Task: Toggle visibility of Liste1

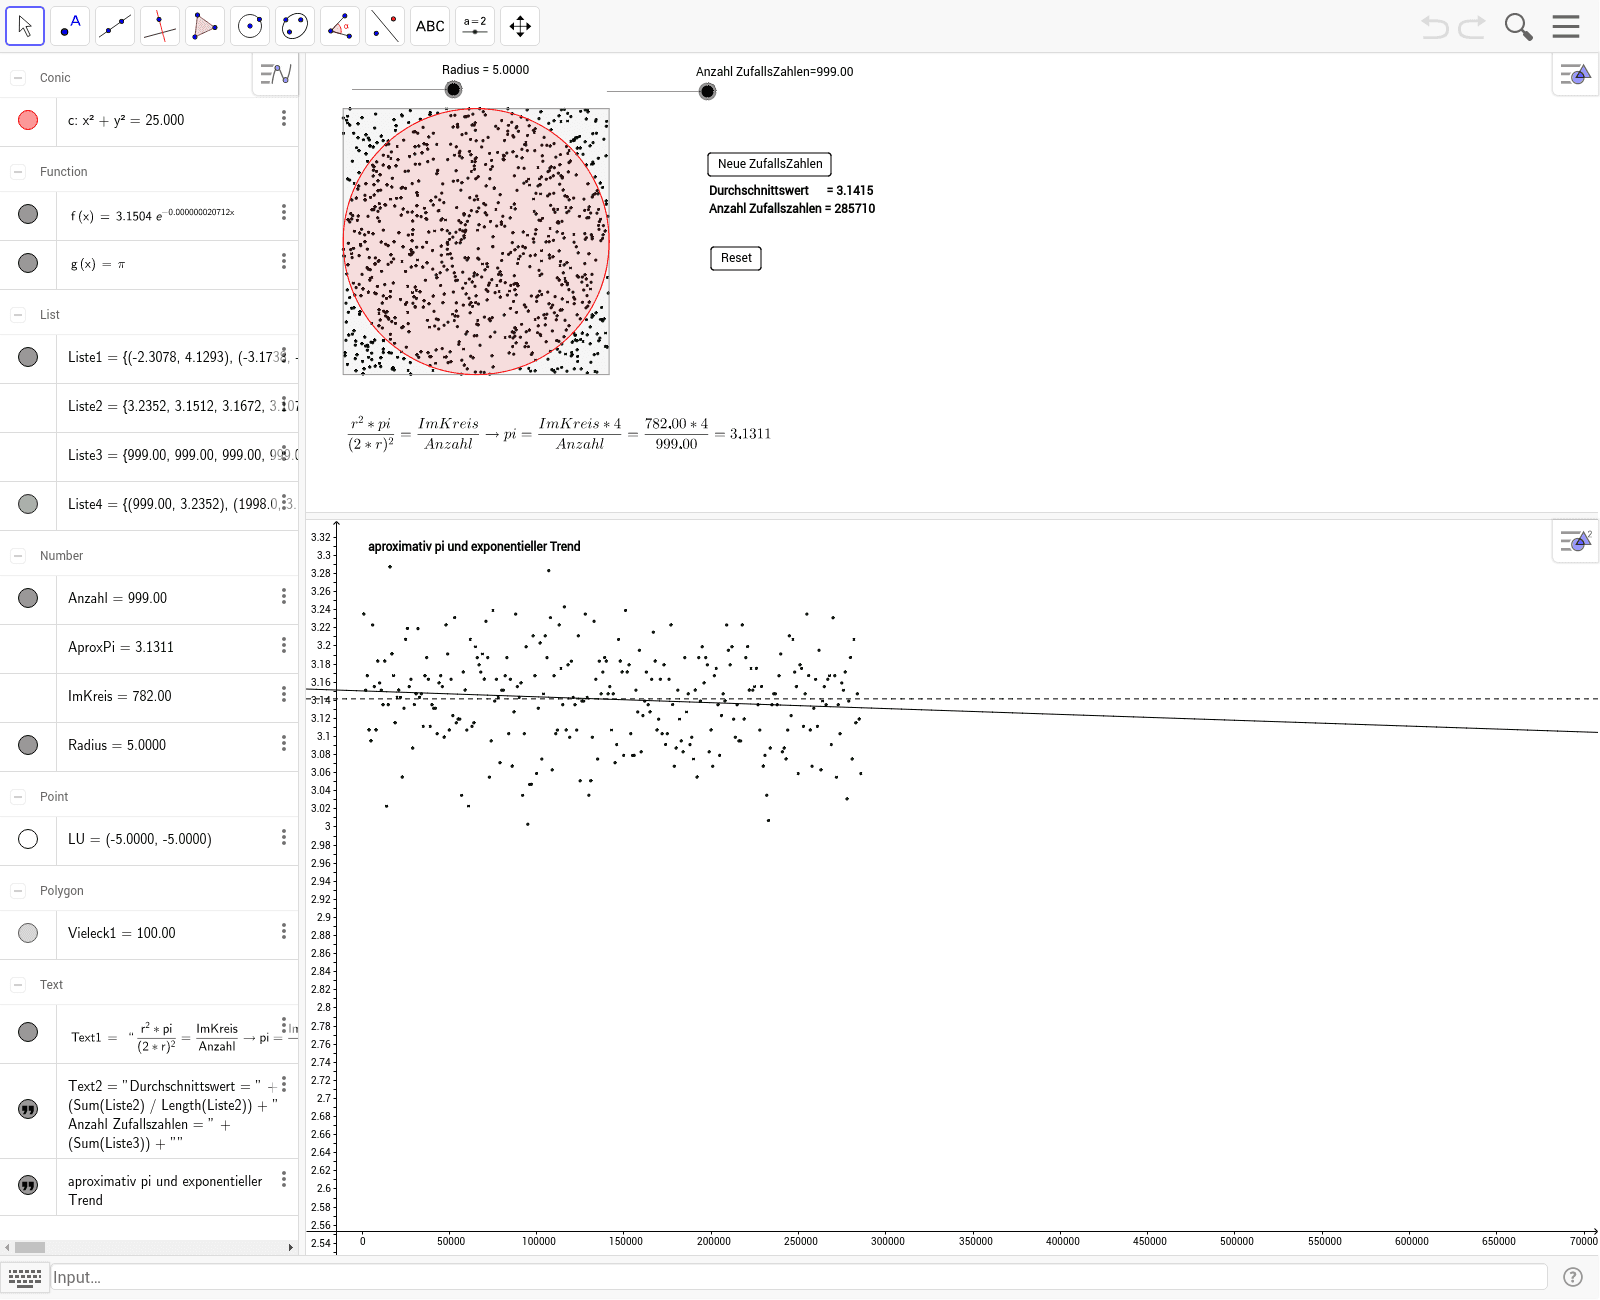Action: (x=28, y=357)
